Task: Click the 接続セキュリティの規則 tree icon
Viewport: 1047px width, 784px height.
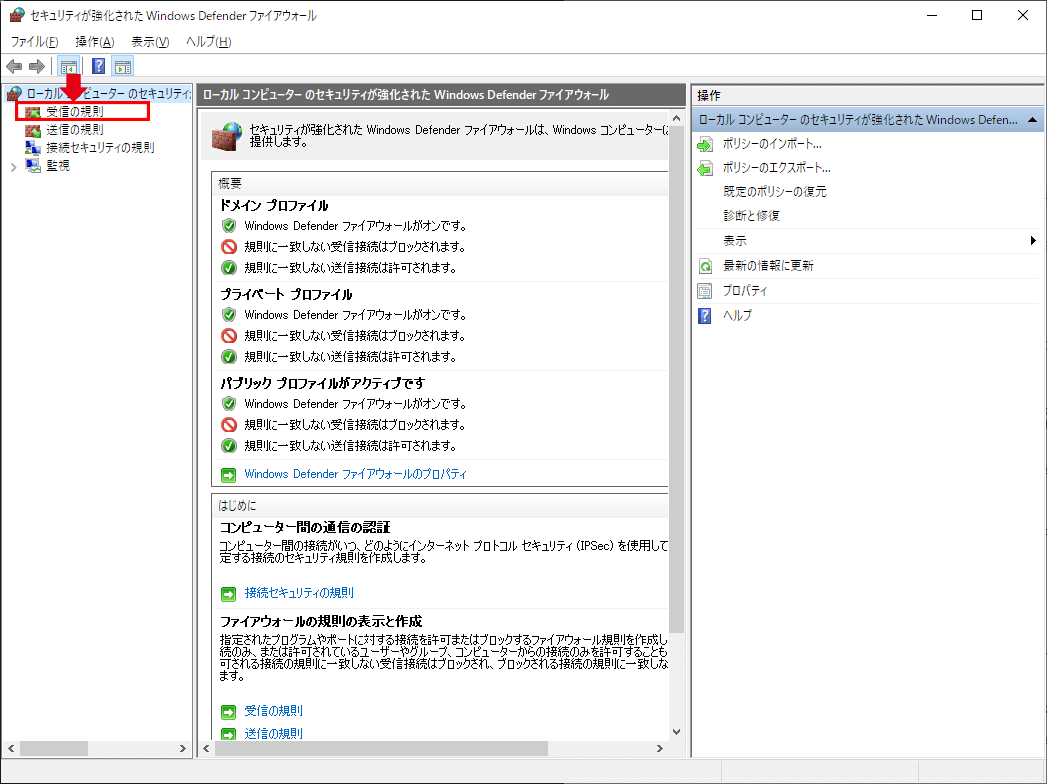Action: [x=33, y=148]
